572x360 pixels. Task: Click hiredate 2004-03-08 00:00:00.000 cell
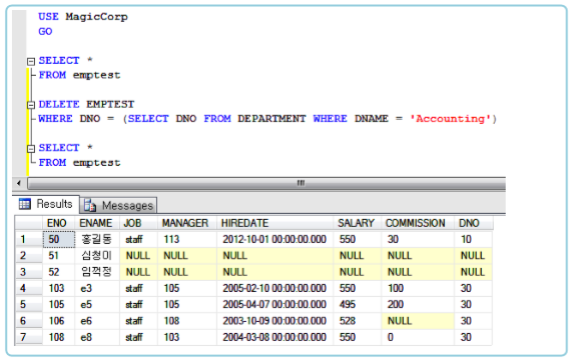point(275,337)
